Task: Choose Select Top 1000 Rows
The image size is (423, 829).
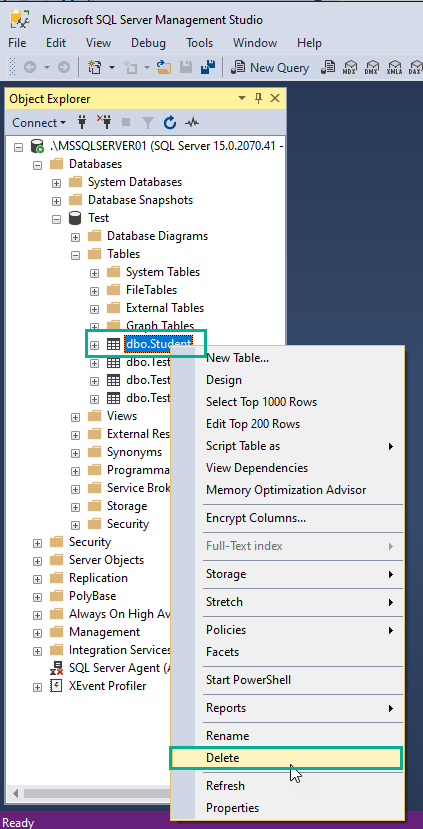Action: (287, 402)
